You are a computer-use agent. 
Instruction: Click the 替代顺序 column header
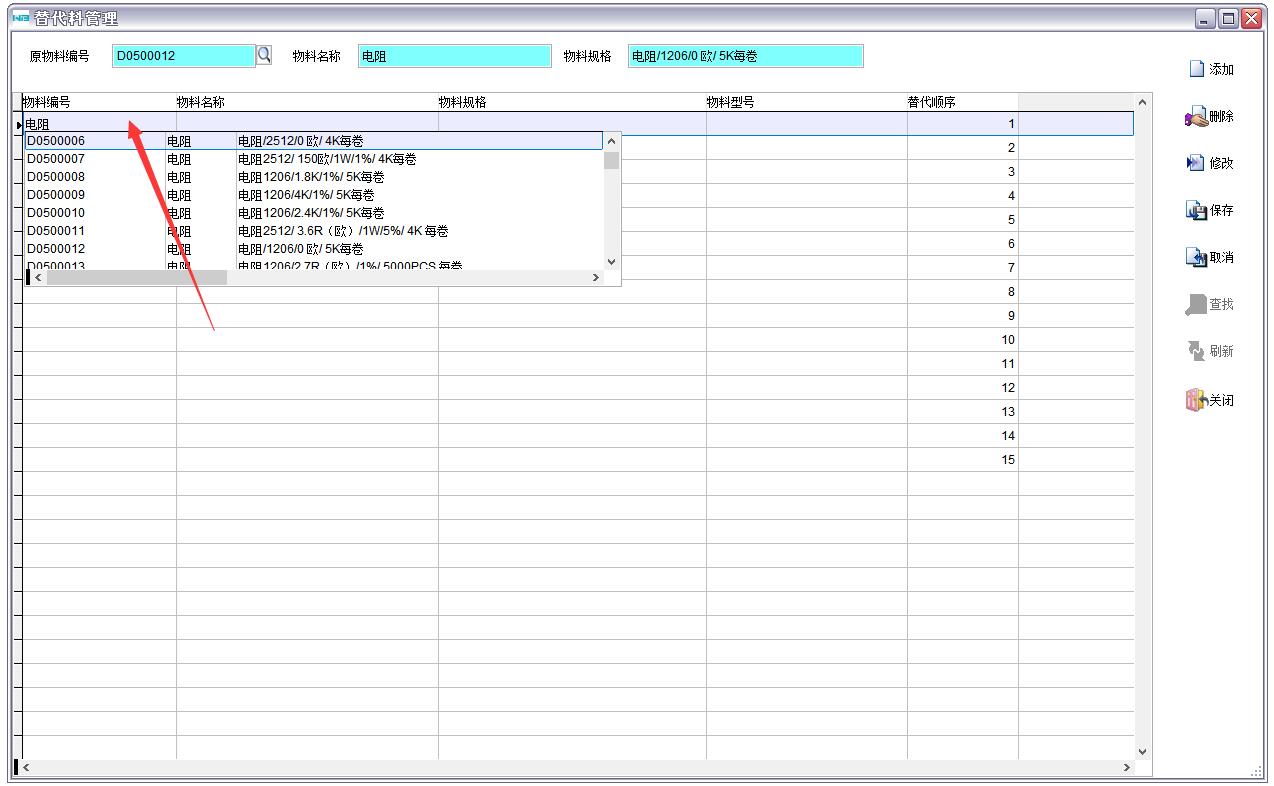tap(931, 102)
